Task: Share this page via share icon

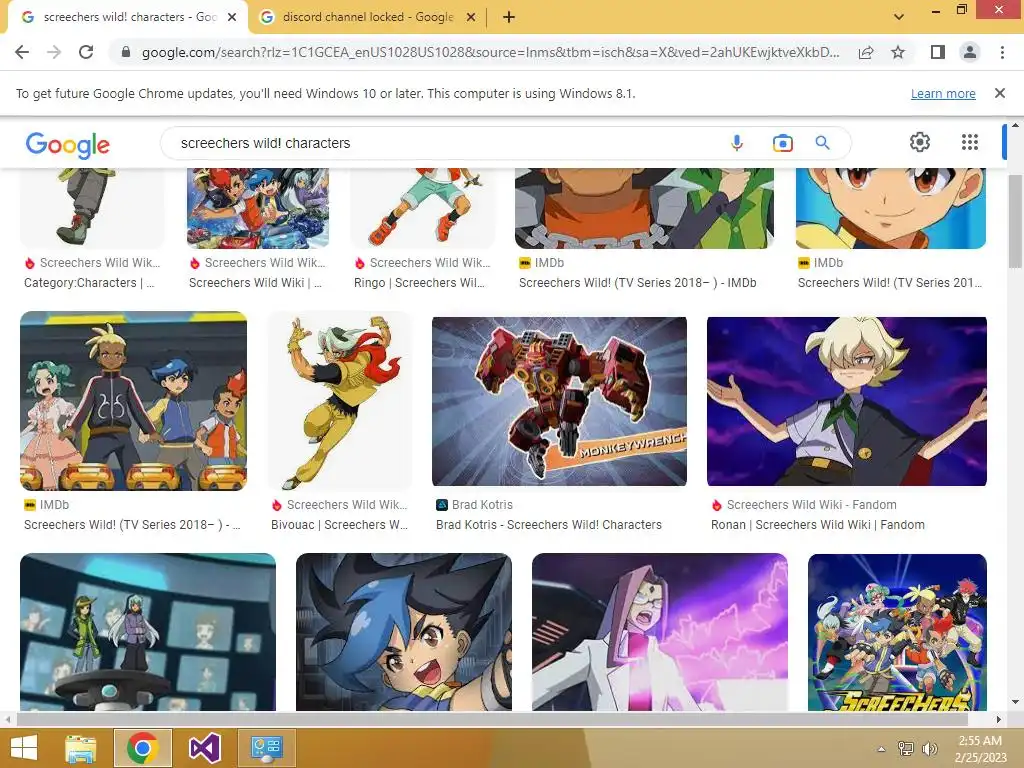Action: pos(866,52)
